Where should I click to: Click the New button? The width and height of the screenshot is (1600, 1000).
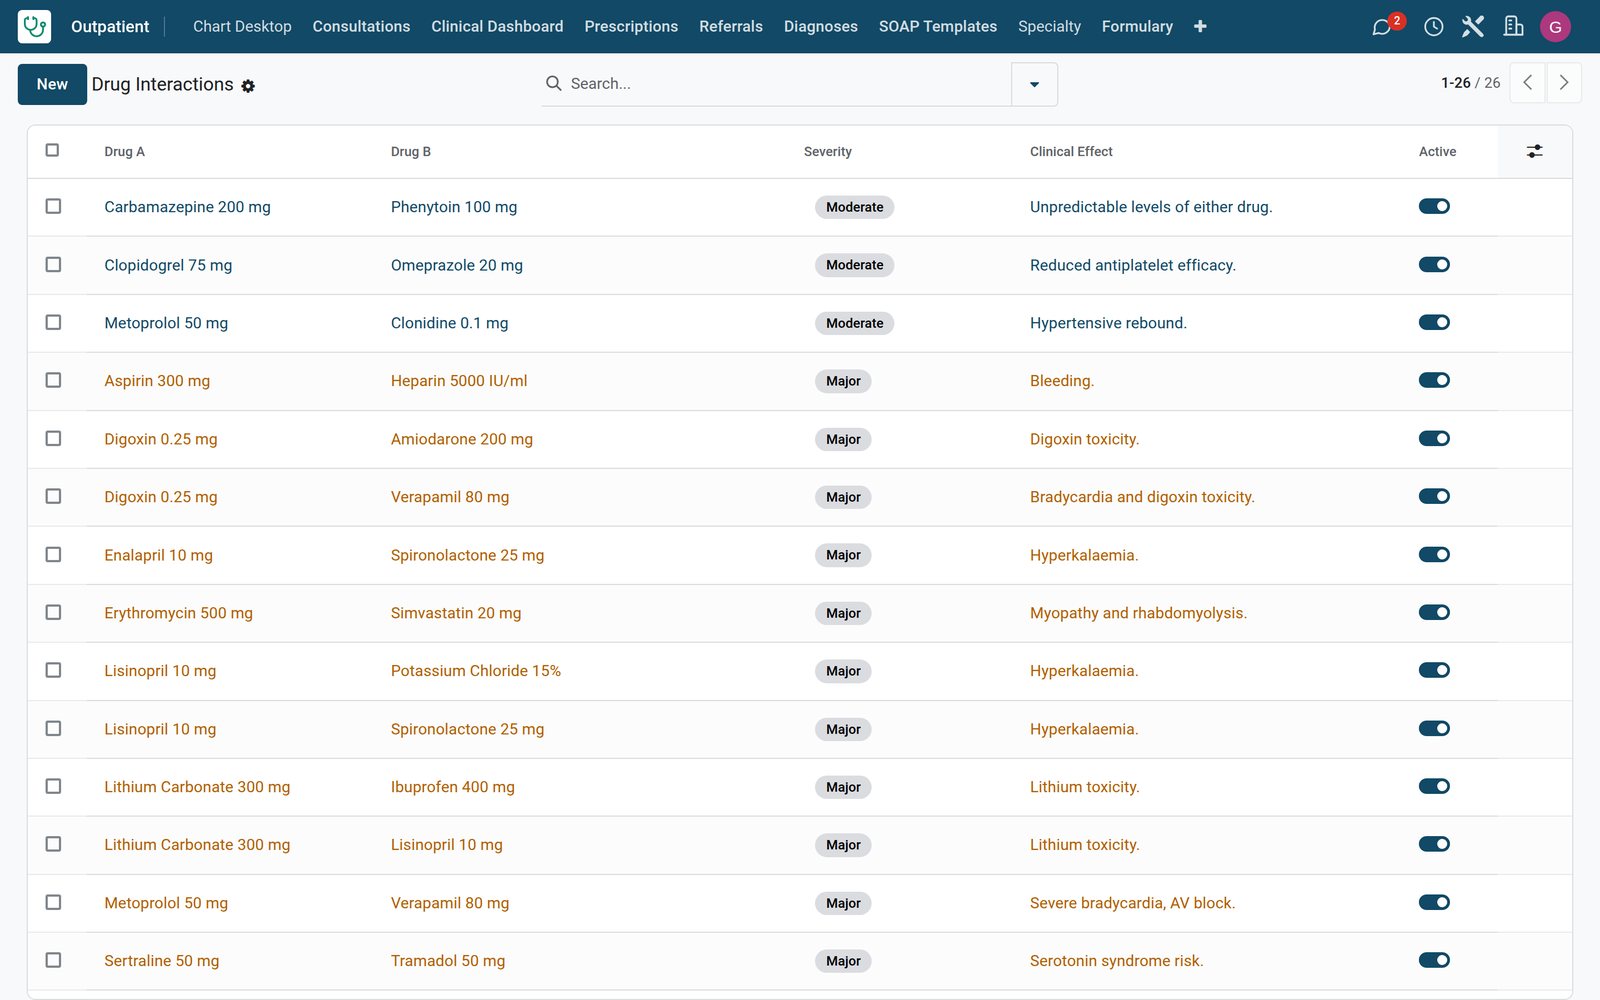coord(52,84)
